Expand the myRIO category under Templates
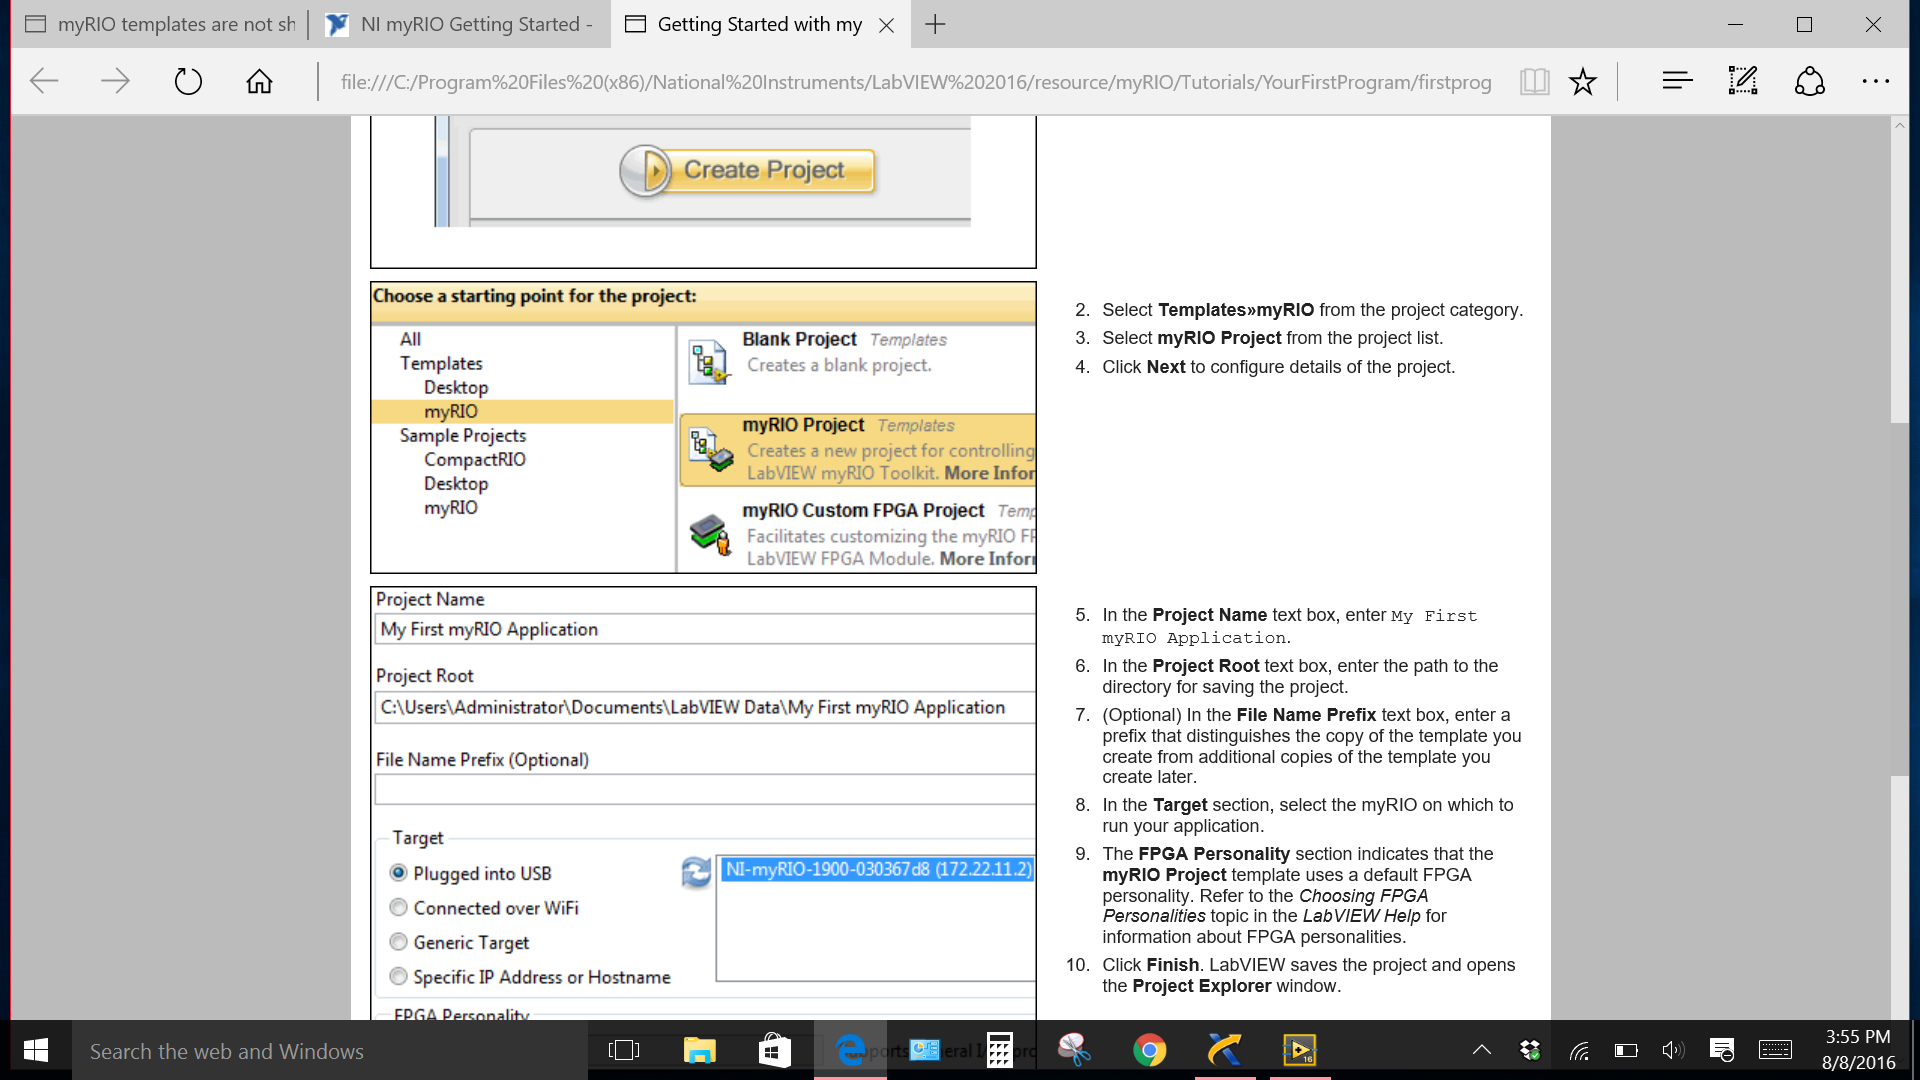The image size is (1920, 1080). click(450, 410)
